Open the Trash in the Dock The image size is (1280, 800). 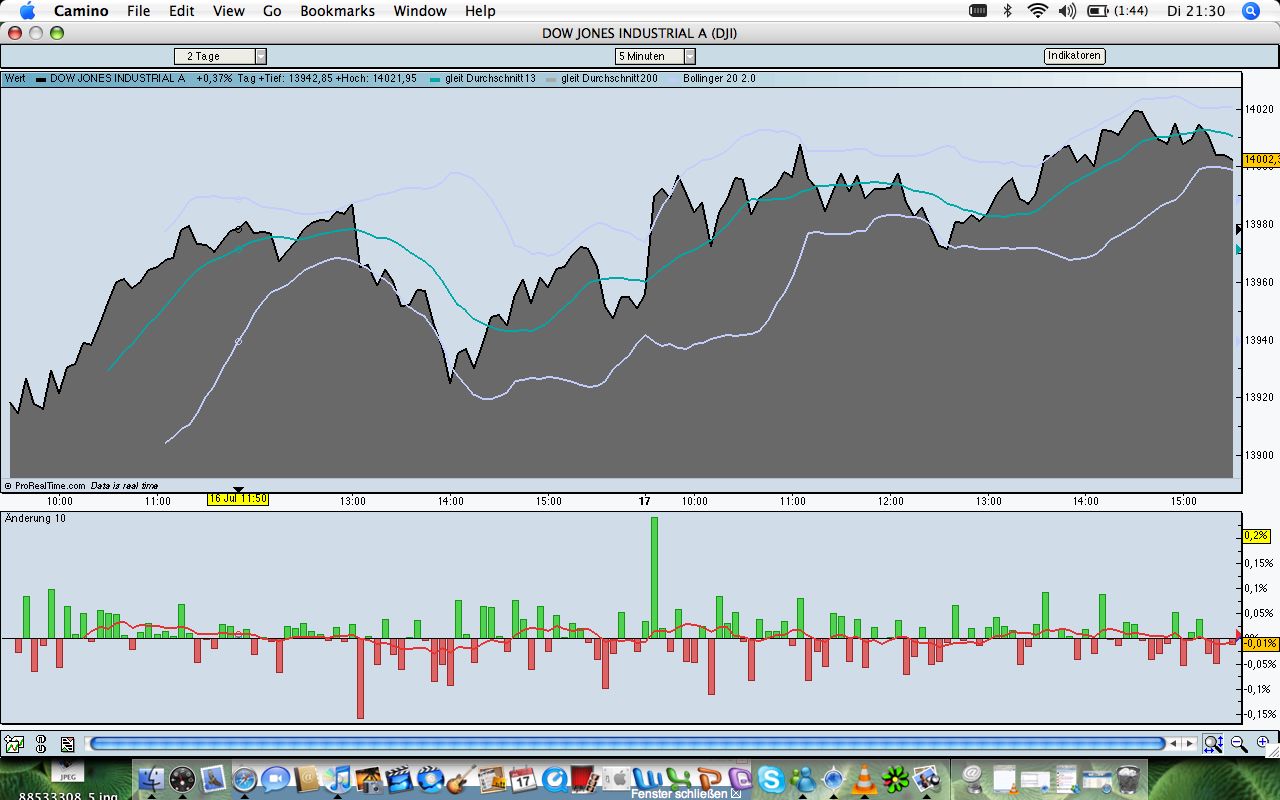coord(1128,779)
